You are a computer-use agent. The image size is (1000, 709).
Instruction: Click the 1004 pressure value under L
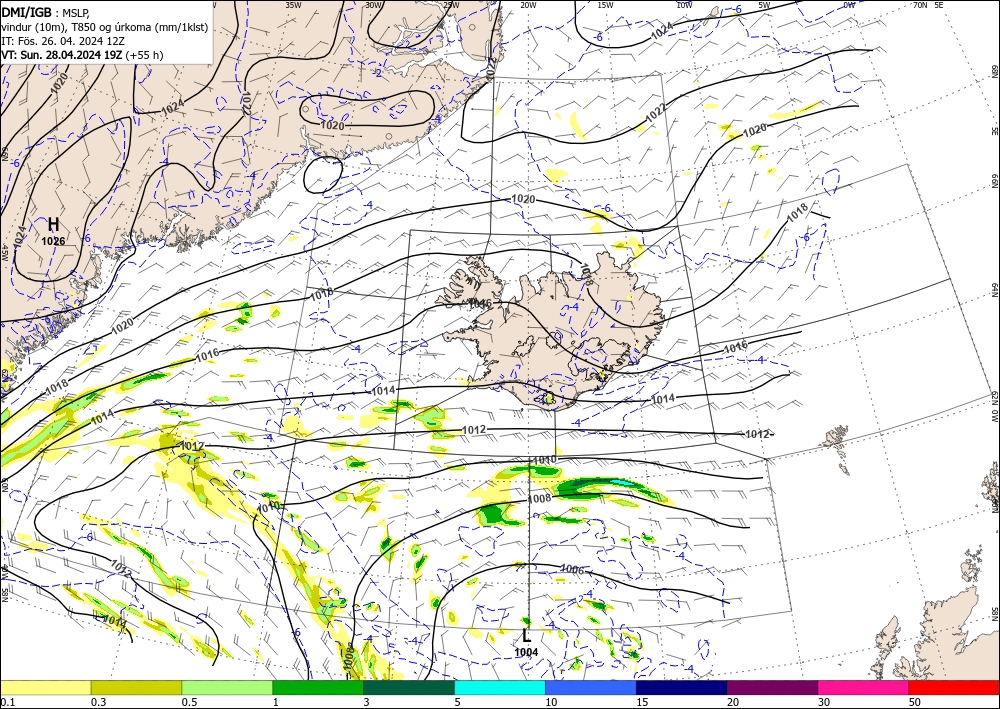point(526,652)
